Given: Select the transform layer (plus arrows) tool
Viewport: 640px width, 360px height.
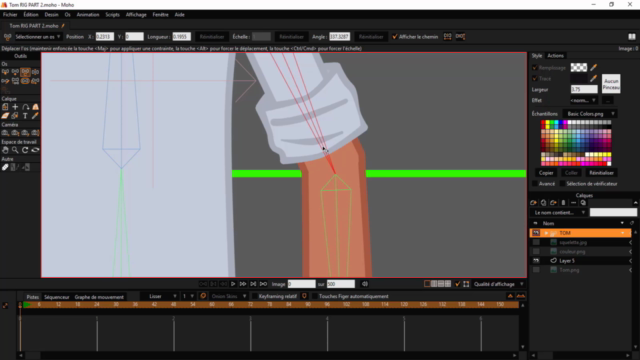Looking at the screenshot, I should [15, 107].
